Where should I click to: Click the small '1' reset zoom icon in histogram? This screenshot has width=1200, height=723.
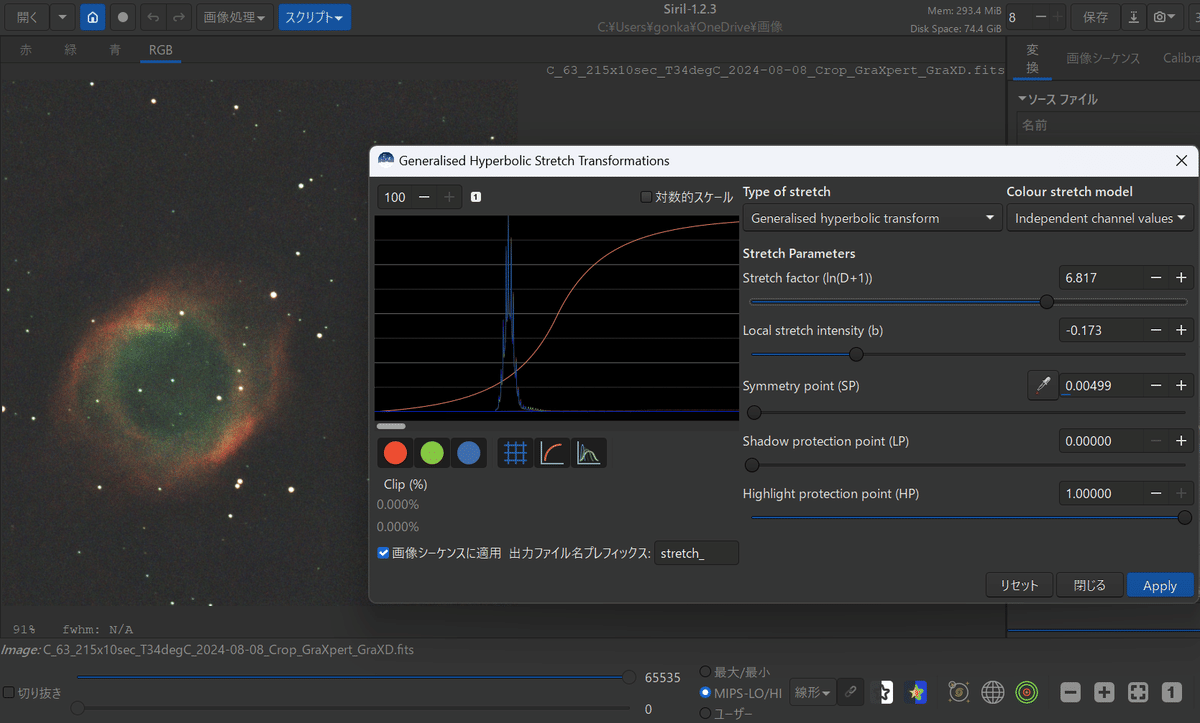pyautogui.click(x=475, y=197)
